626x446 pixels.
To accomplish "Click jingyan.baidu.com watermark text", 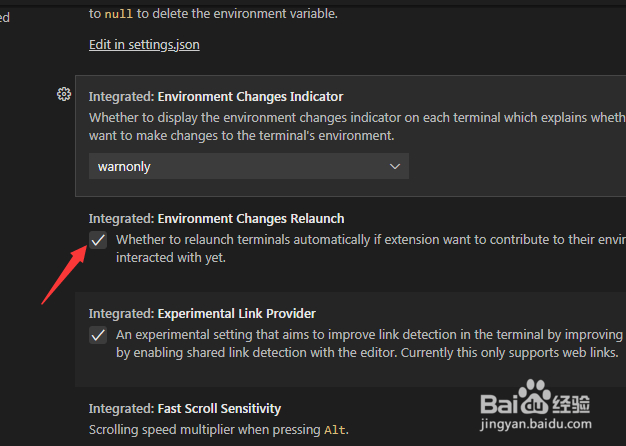I will tap(535, 424).
